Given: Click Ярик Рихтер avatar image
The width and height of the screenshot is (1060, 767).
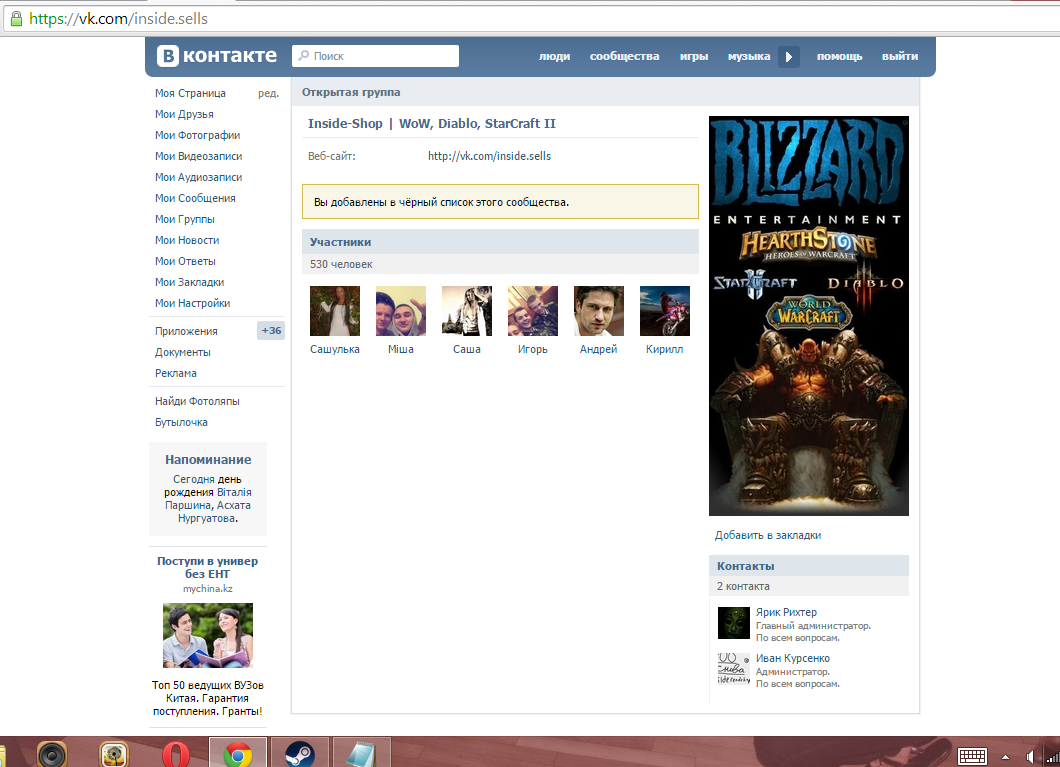Looking at the screenshot, I should [x=733, y=622].
